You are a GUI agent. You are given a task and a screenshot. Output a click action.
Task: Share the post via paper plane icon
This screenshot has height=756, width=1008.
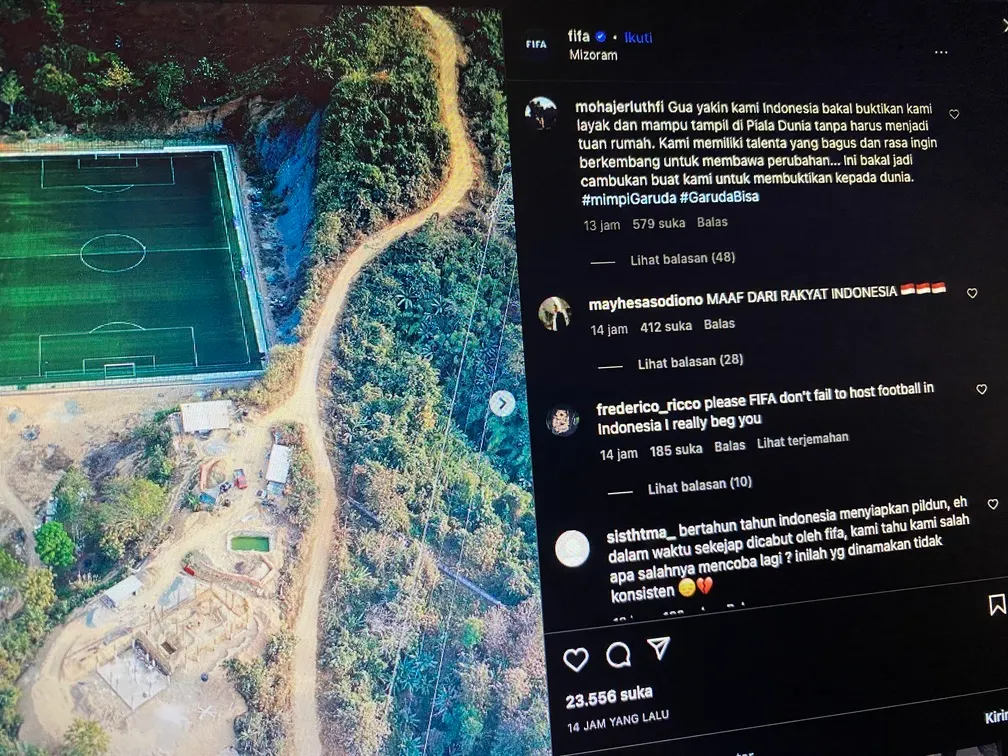click(659, 649)
